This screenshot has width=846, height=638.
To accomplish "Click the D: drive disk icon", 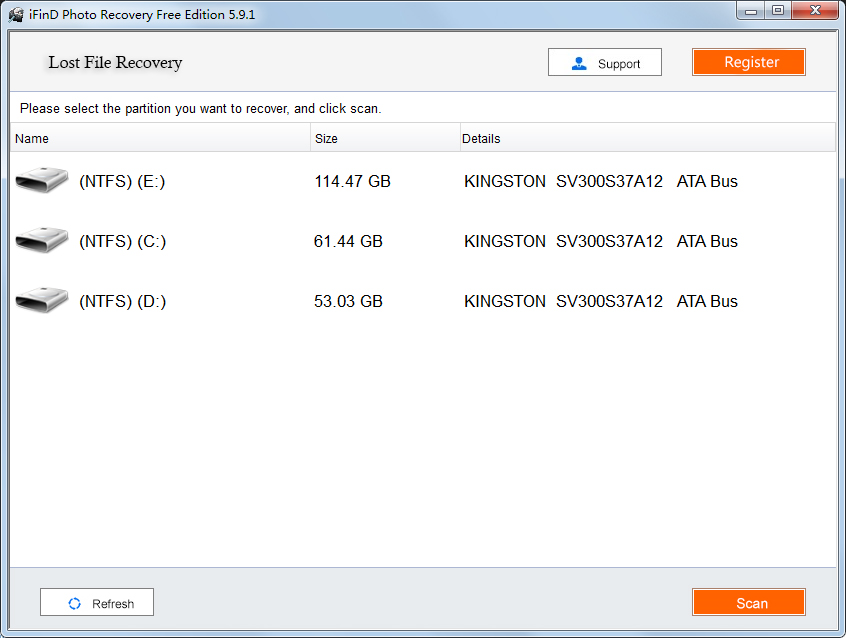I will pyautogui.click(x=42, y=301).
